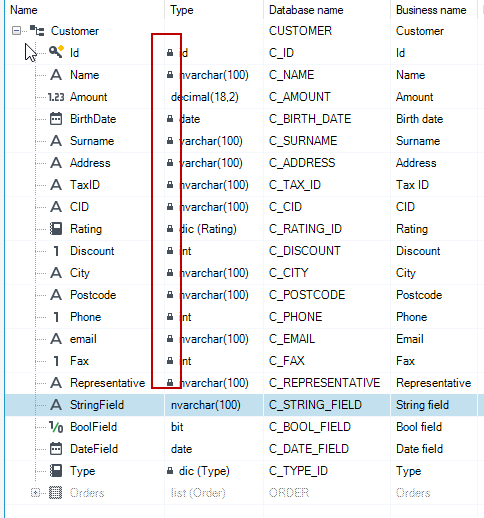The image size is (484, 518).
Task: Click the text type icon beside Representative
Action: pyautogui.click(x=56, y=383)
